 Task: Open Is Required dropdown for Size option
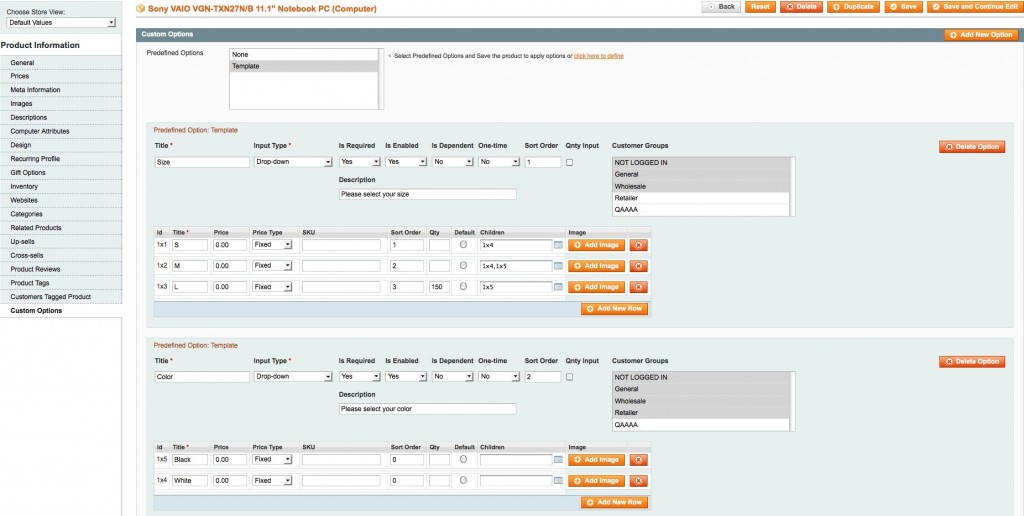click(359, 162)
